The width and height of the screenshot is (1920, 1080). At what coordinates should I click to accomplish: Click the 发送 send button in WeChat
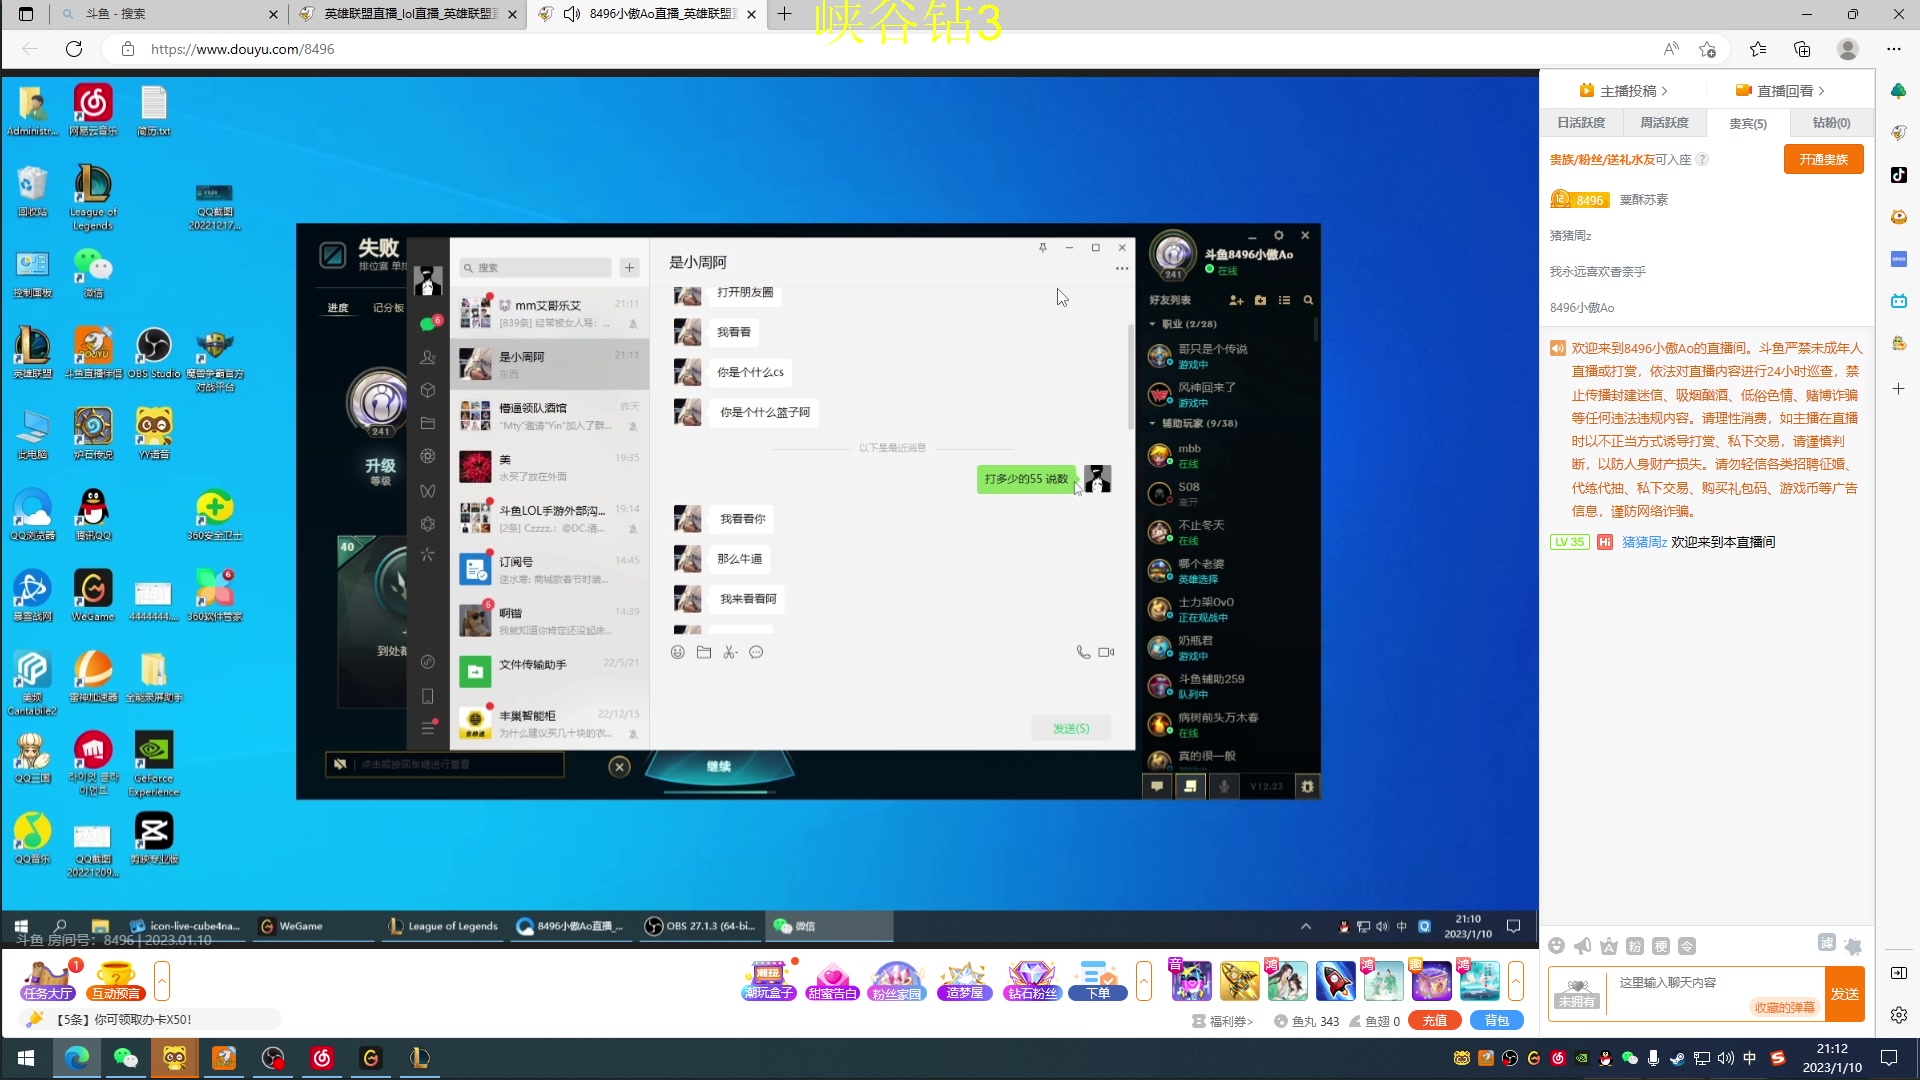coord(1072,728)
